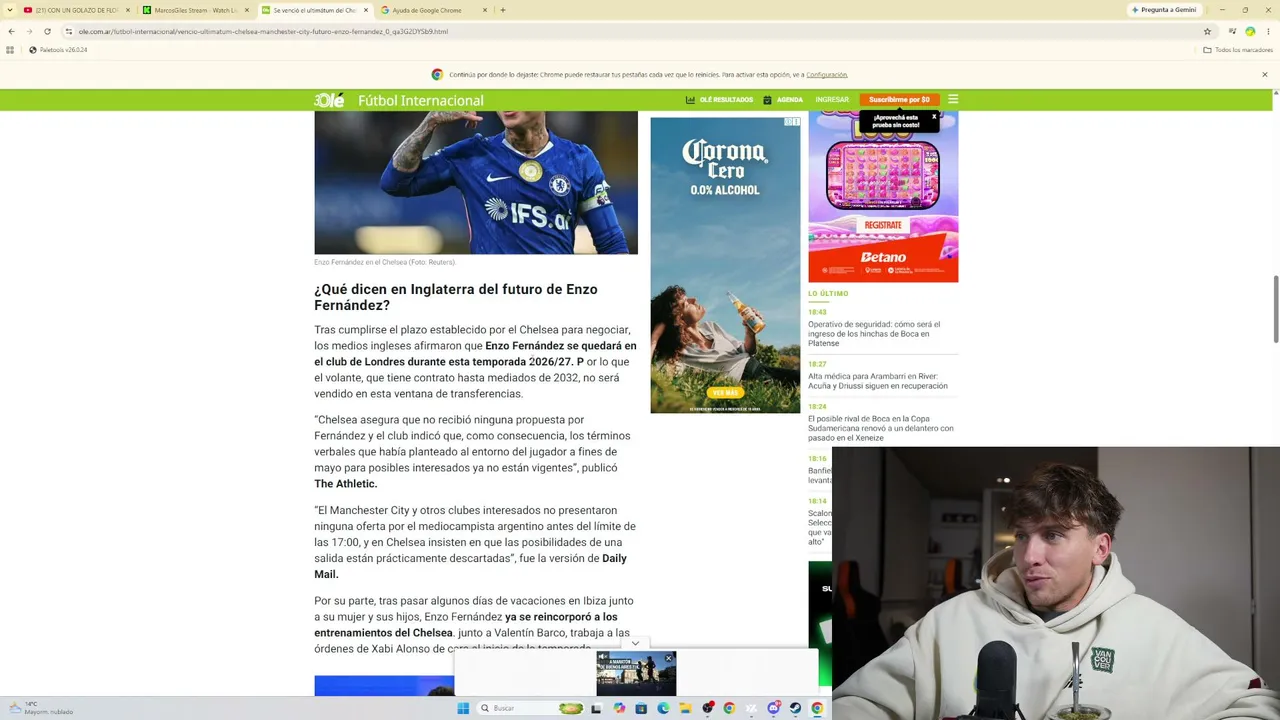
Task: Go back to the previous page
Action: click(x=11, y=31)
